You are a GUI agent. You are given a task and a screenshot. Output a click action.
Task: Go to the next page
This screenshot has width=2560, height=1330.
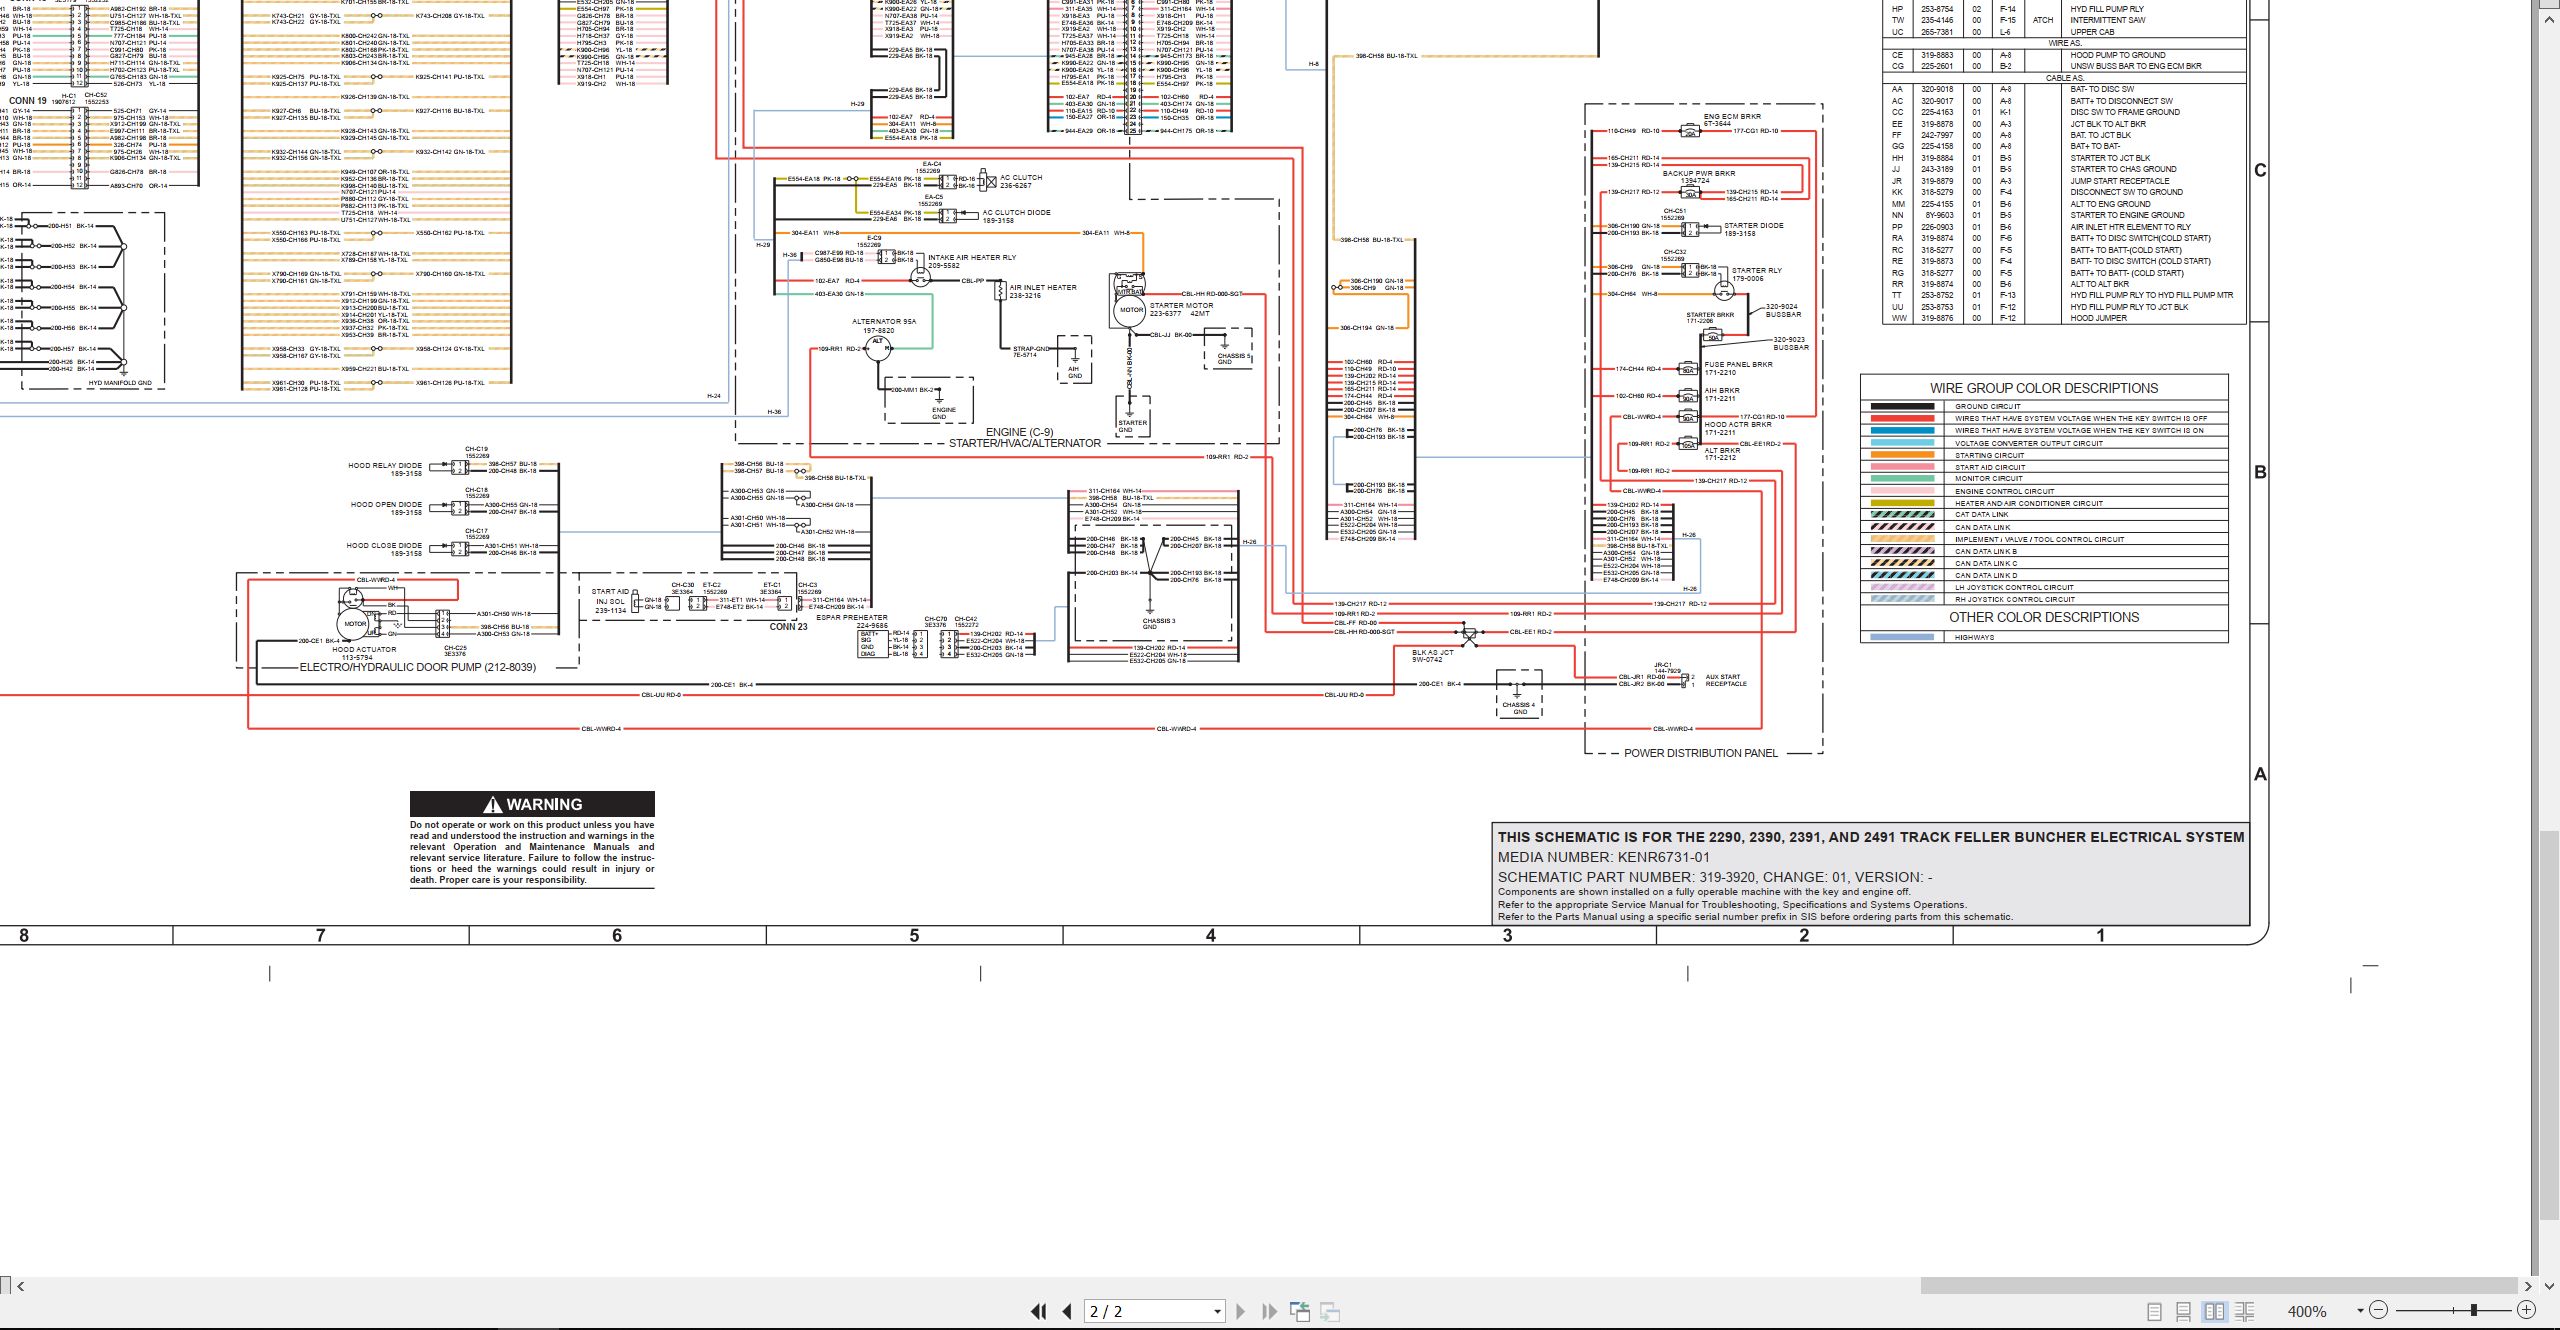click(x=1241, y=1311)
